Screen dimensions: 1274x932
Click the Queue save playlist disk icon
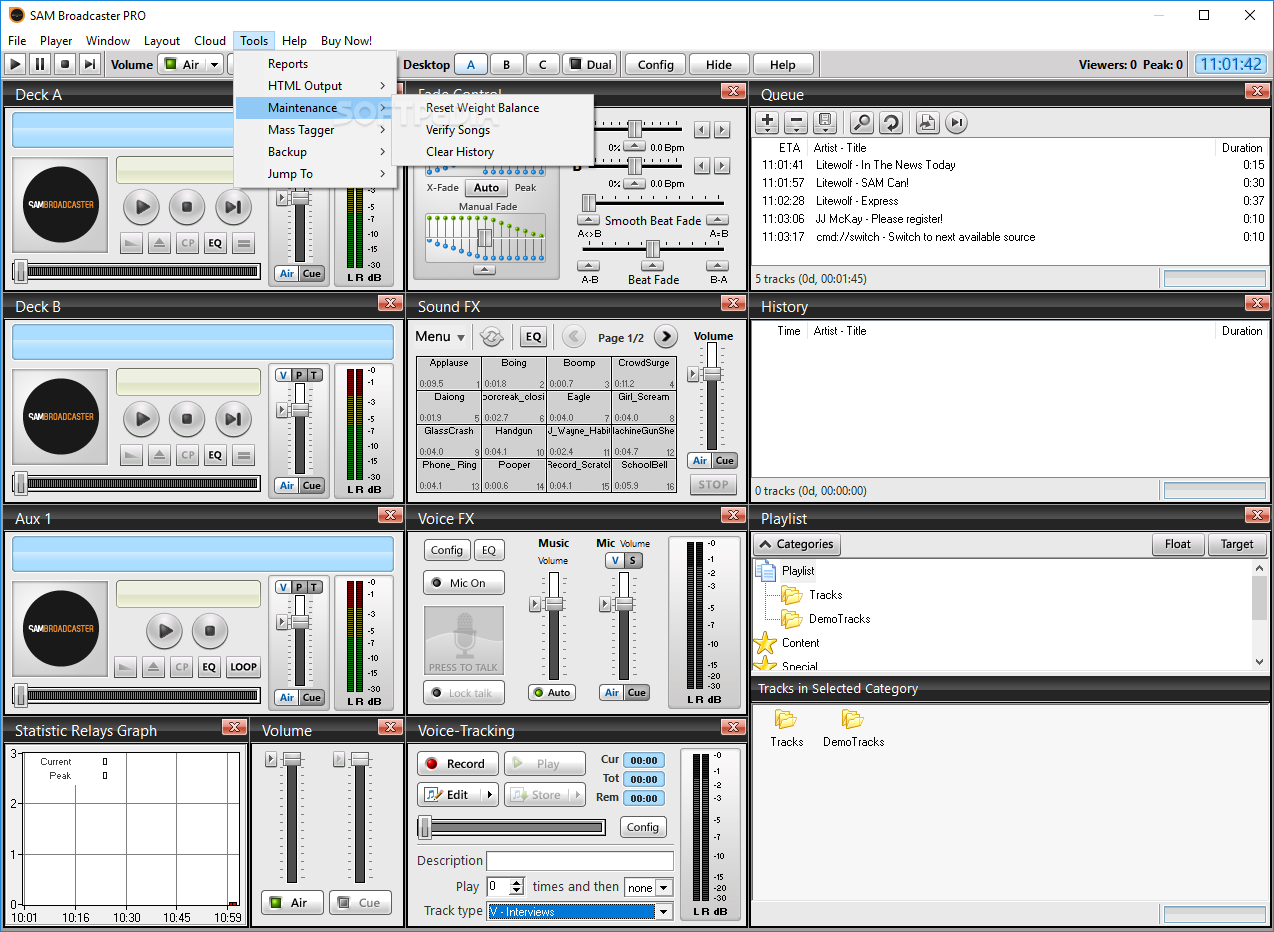tap(825, 123)
